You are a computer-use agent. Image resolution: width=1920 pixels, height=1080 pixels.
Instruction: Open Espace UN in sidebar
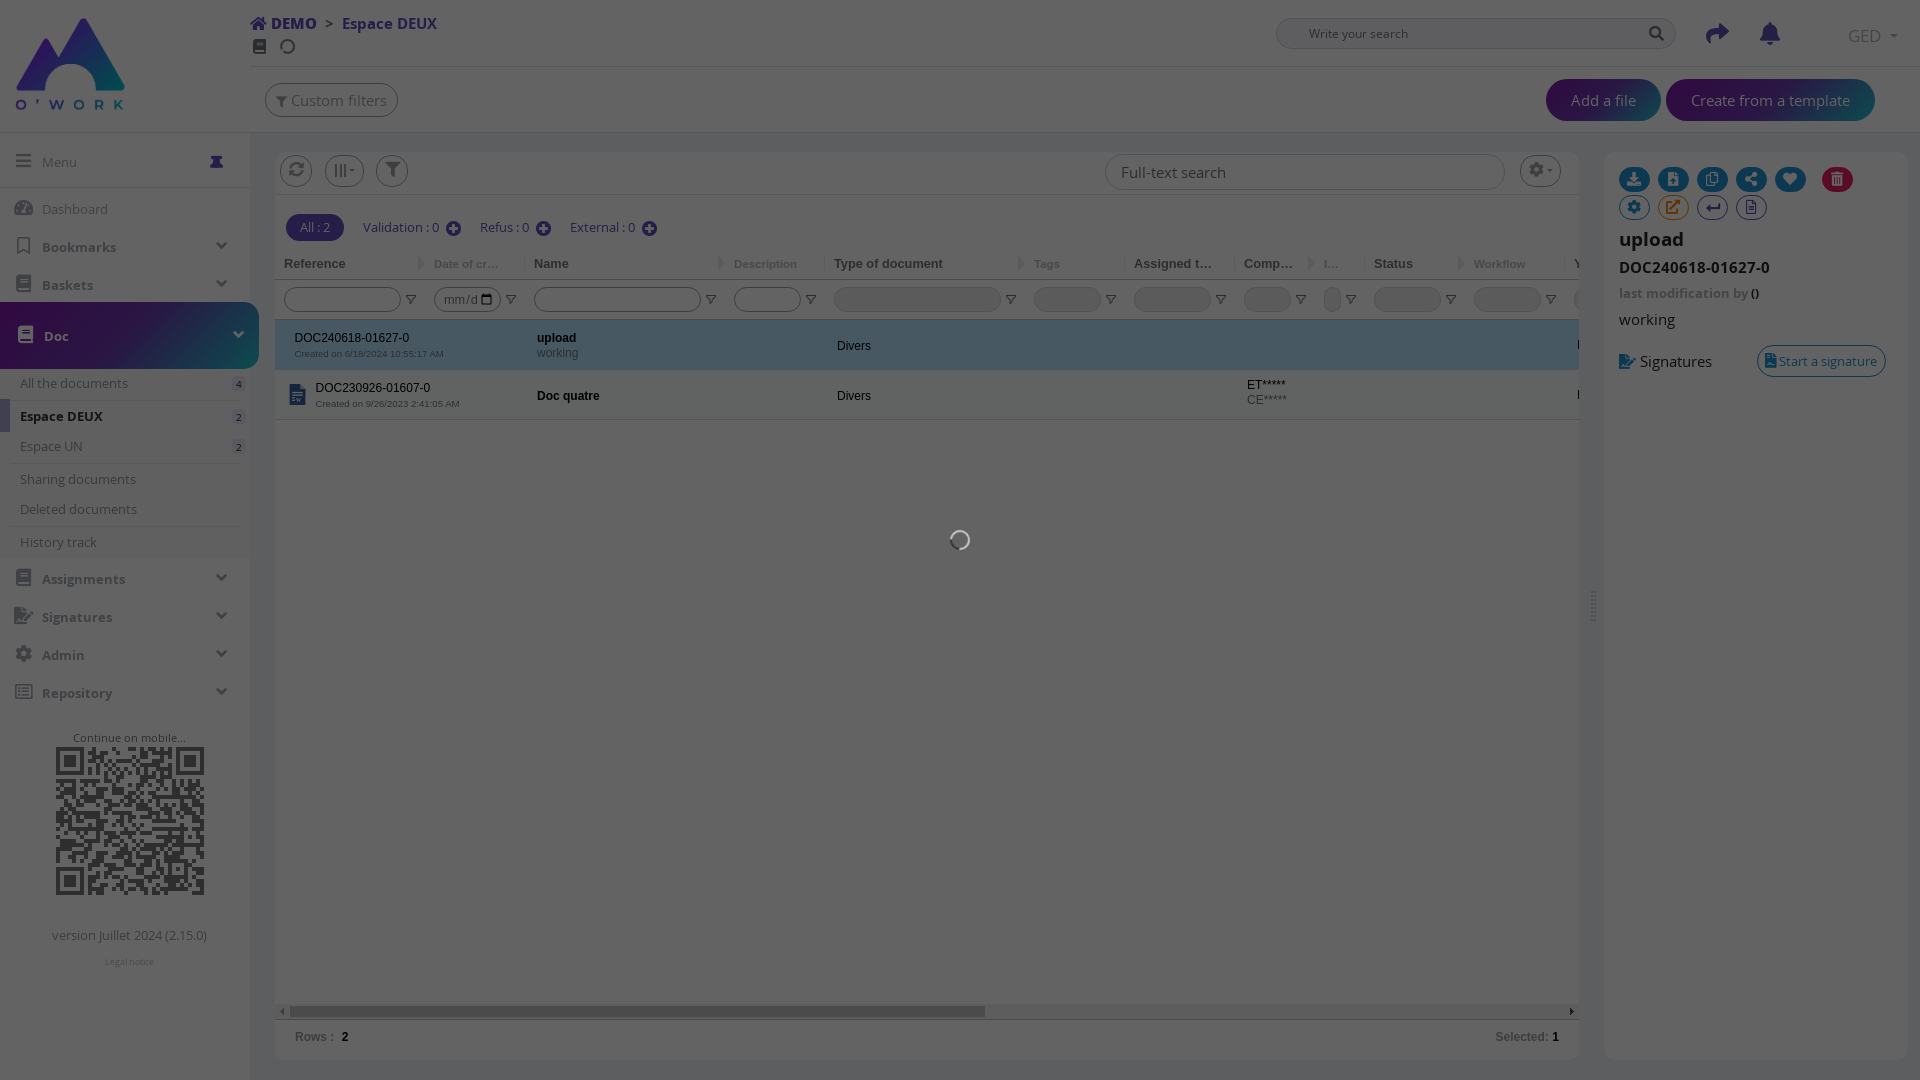pyautogui.click(x=51, y=447)
